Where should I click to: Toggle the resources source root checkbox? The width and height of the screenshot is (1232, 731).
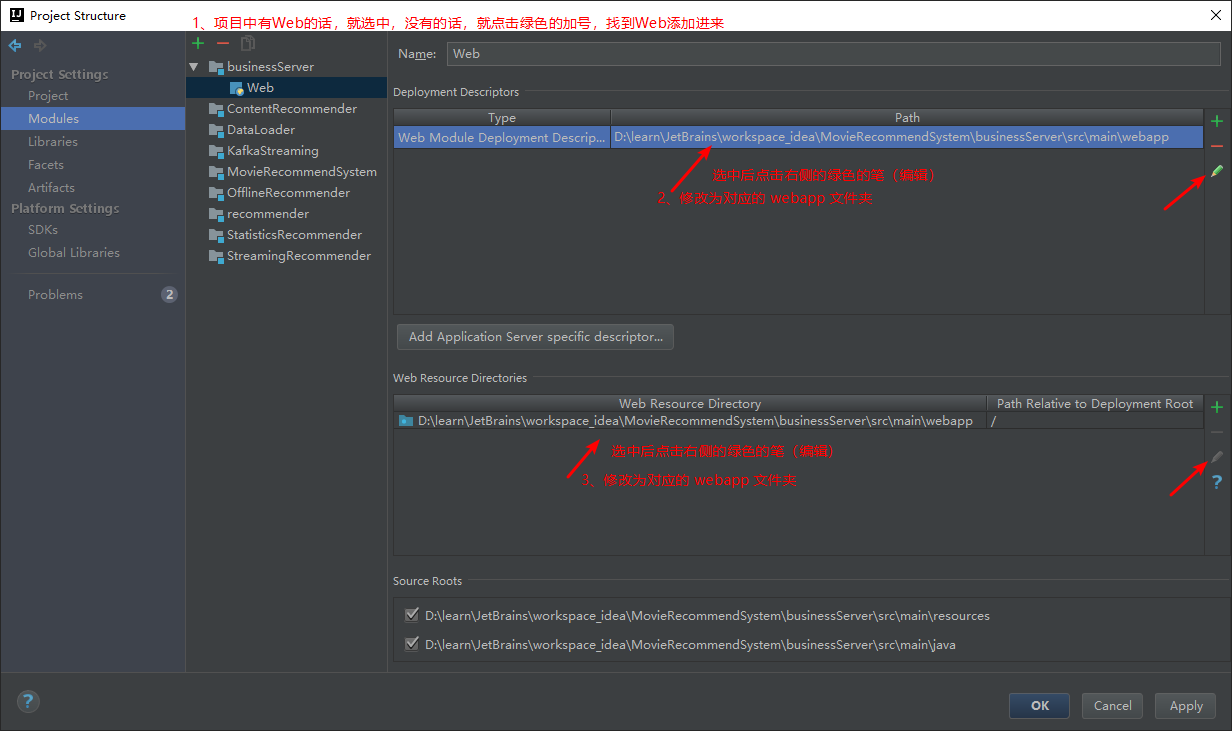(412, 614)
